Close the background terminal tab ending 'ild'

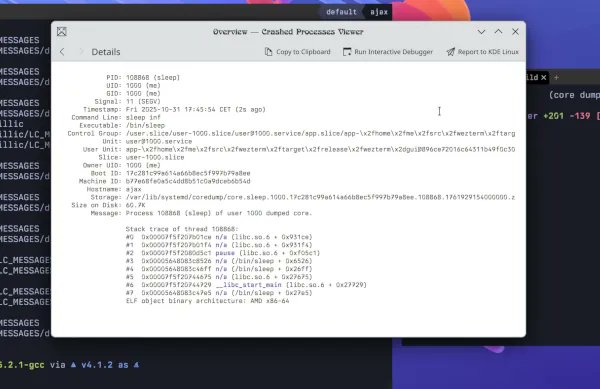pyautogui.click(x=543, y=77)
